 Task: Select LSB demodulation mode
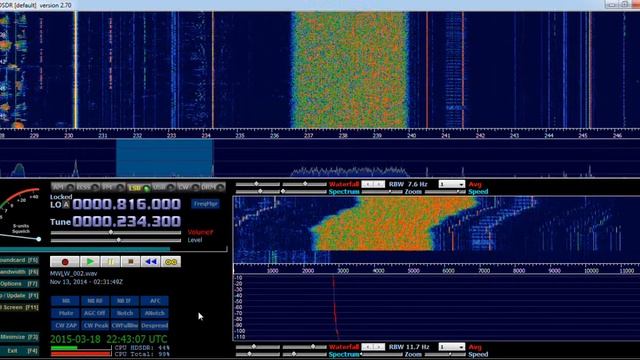pyautogui.click(x=138, y=187)
